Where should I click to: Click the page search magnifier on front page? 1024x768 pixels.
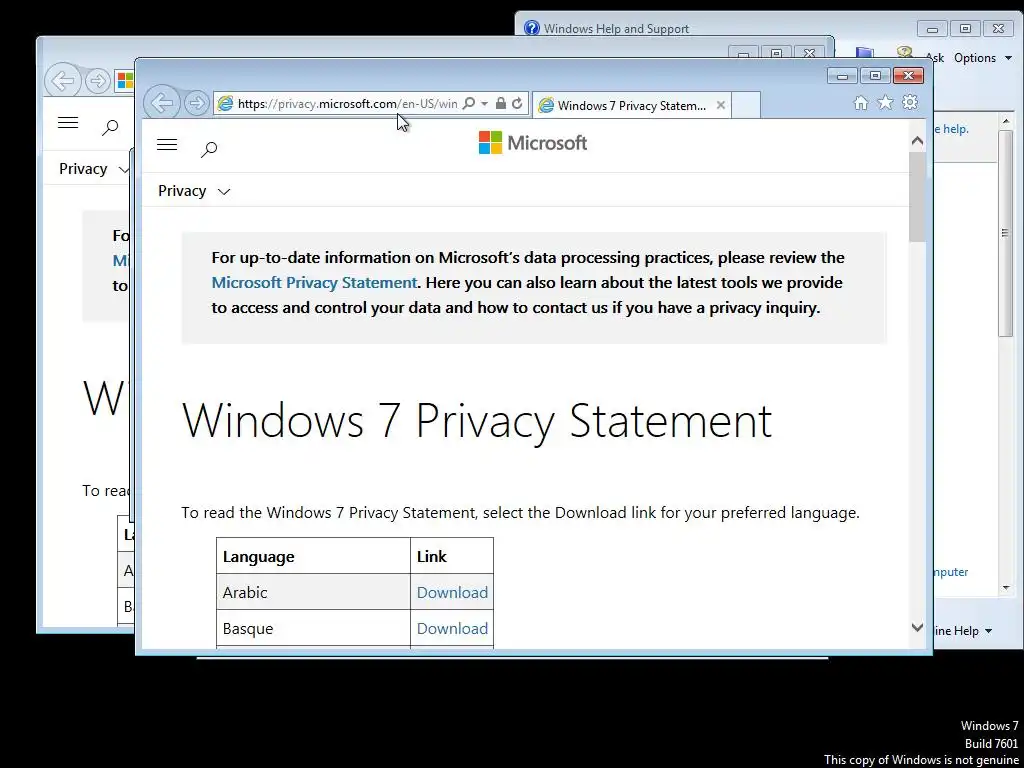coord(209,149)
